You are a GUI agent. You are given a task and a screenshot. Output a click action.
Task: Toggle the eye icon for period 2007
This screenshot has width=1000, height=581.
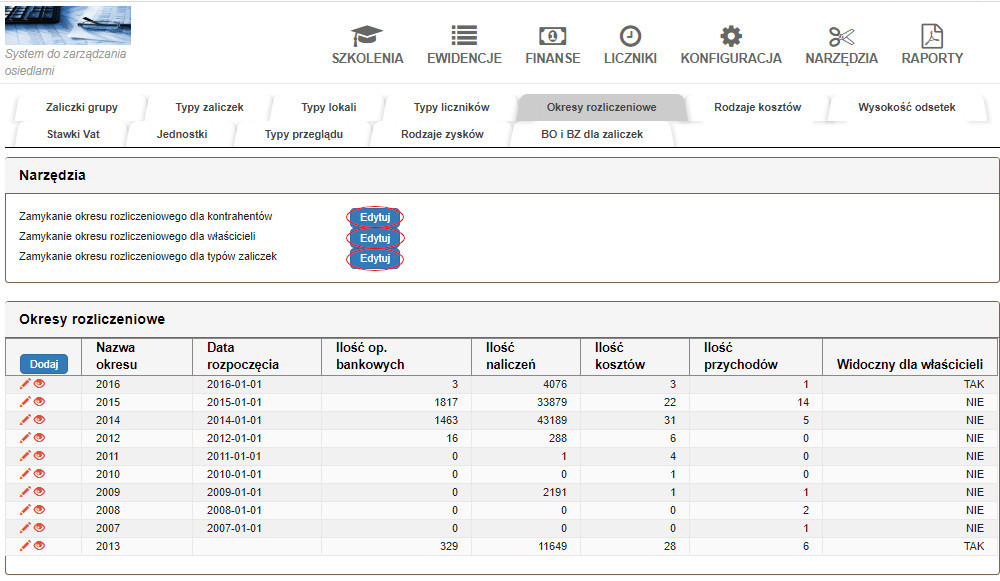tap(40, 527)
